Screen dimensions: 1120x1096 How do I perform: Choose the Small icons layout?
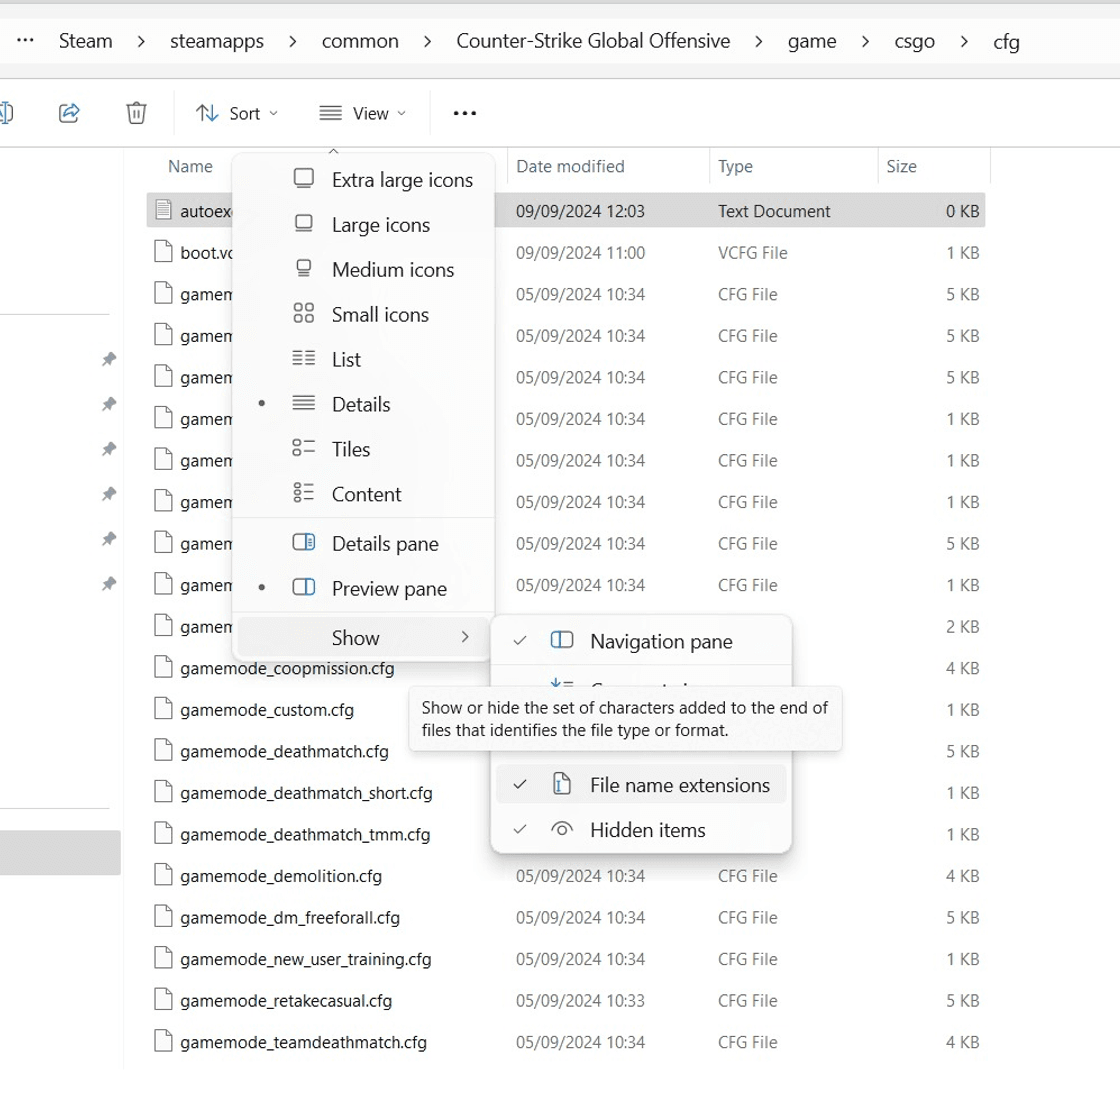pyautogui.click(x=380, y=314)
